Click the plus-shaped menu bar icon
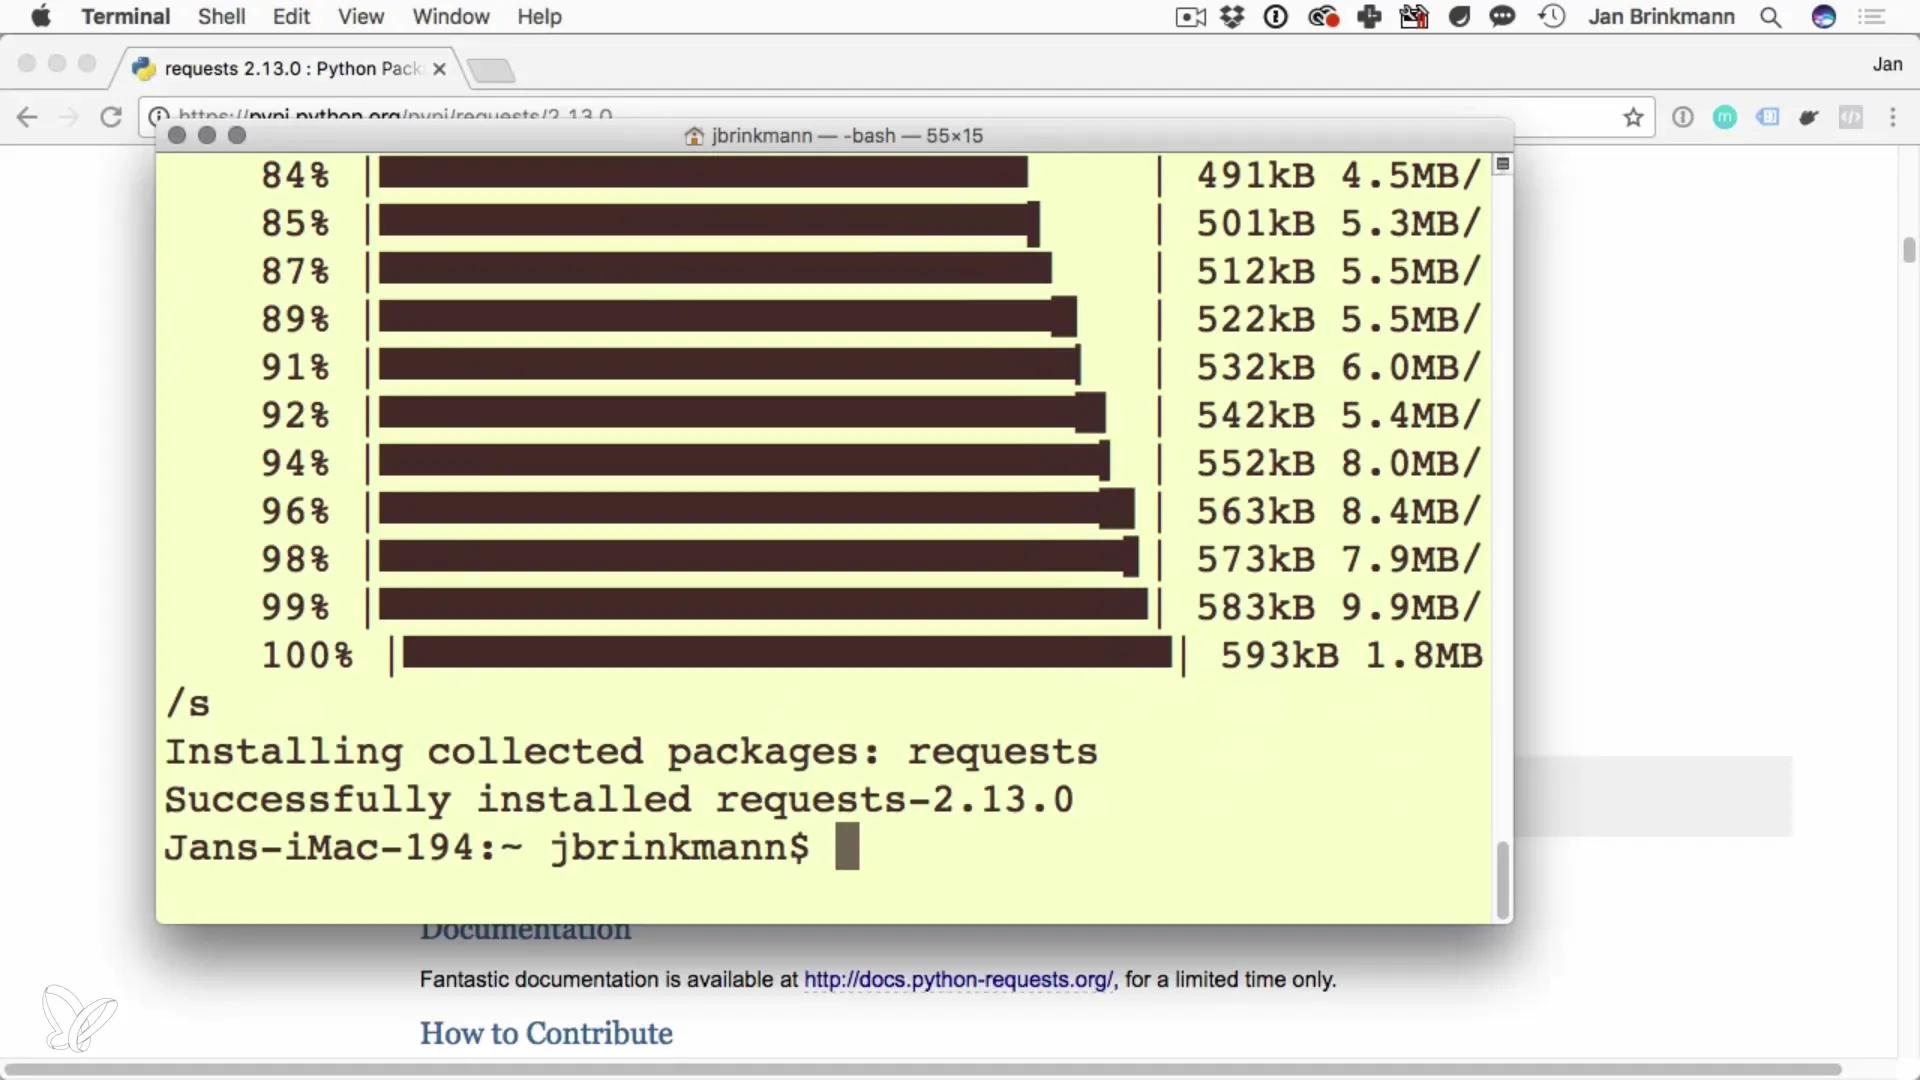The height and width of the screenshot is (1080, 1920). [1369, 17]
